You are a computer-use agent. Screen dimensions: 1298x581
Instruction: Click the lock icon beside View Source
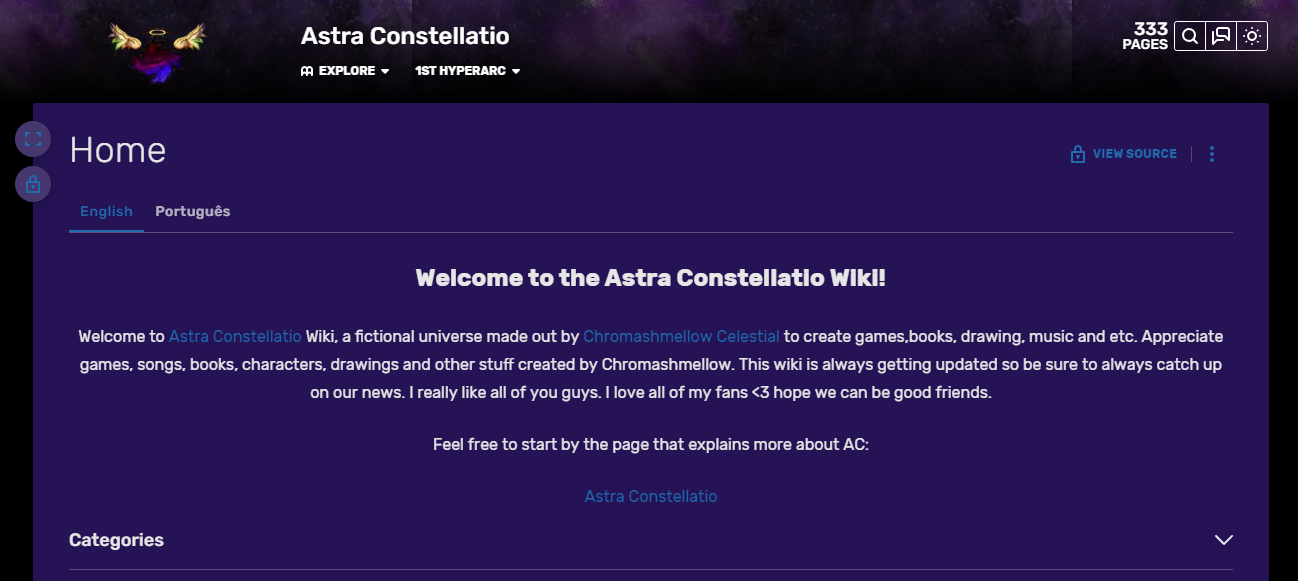coord(1078,154)
